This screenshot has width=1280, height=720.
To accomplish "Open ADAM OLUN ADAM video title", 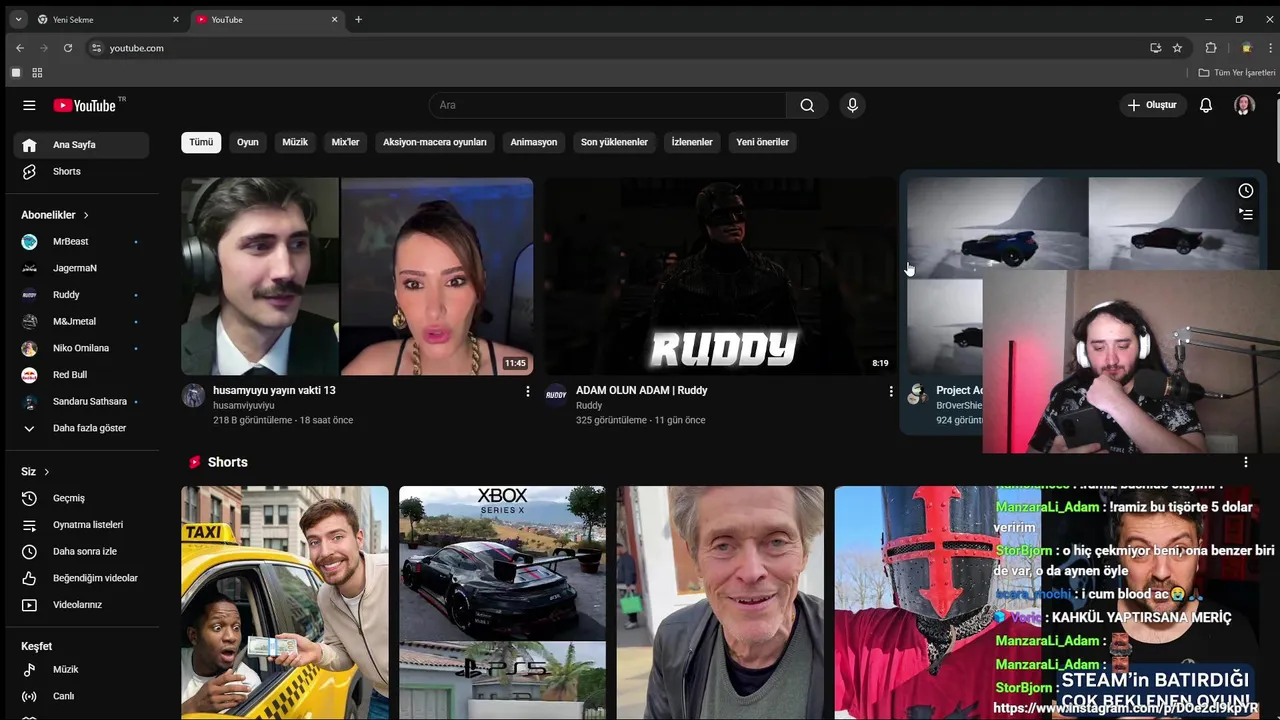I will click(641, 390).
